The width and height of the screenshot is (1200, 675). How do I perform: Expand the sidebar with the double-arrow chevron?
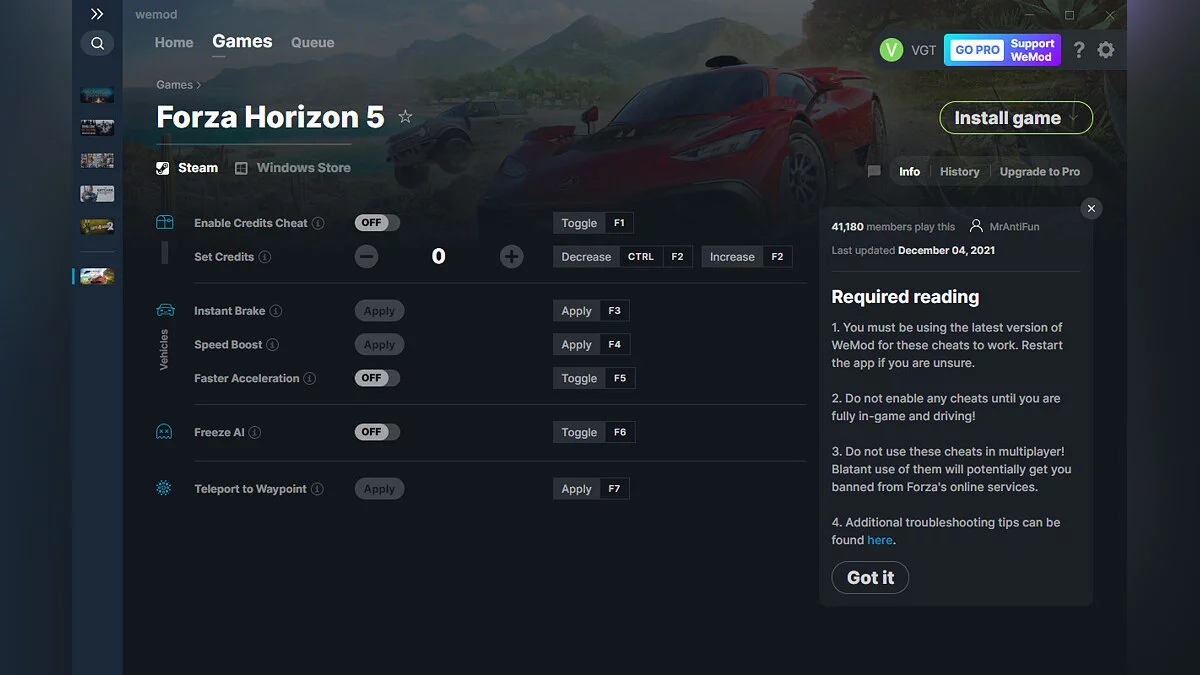(97, 14)
